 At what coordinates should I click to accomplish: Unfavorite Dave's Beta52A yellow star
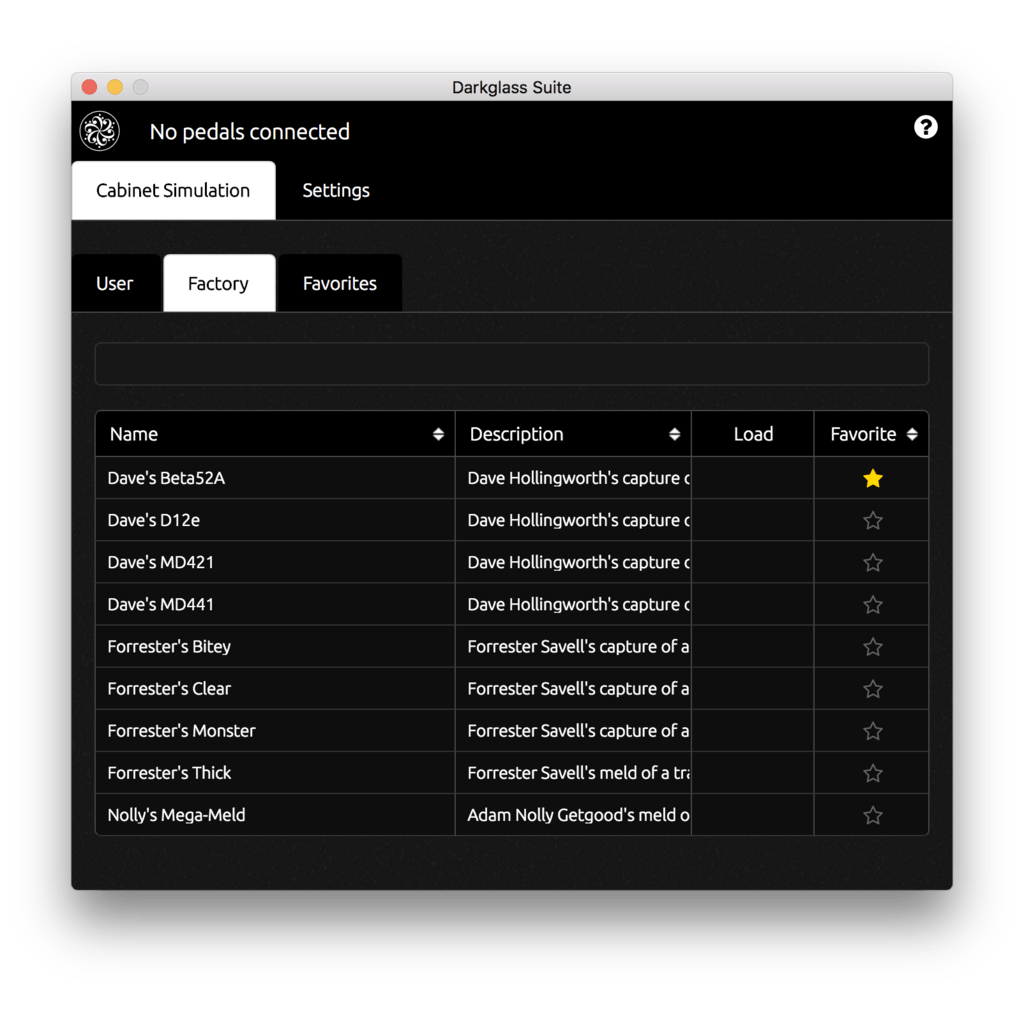tap(873, 479)
